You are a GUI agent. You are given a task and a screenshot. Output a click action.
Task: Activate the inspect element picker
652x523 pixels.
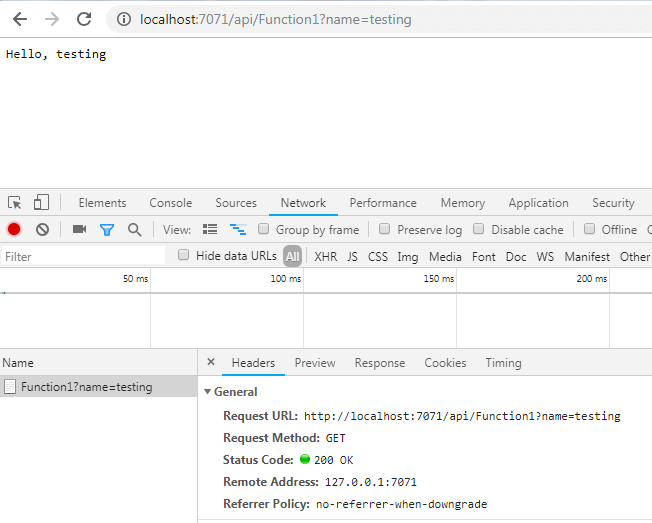coord(15,203)
